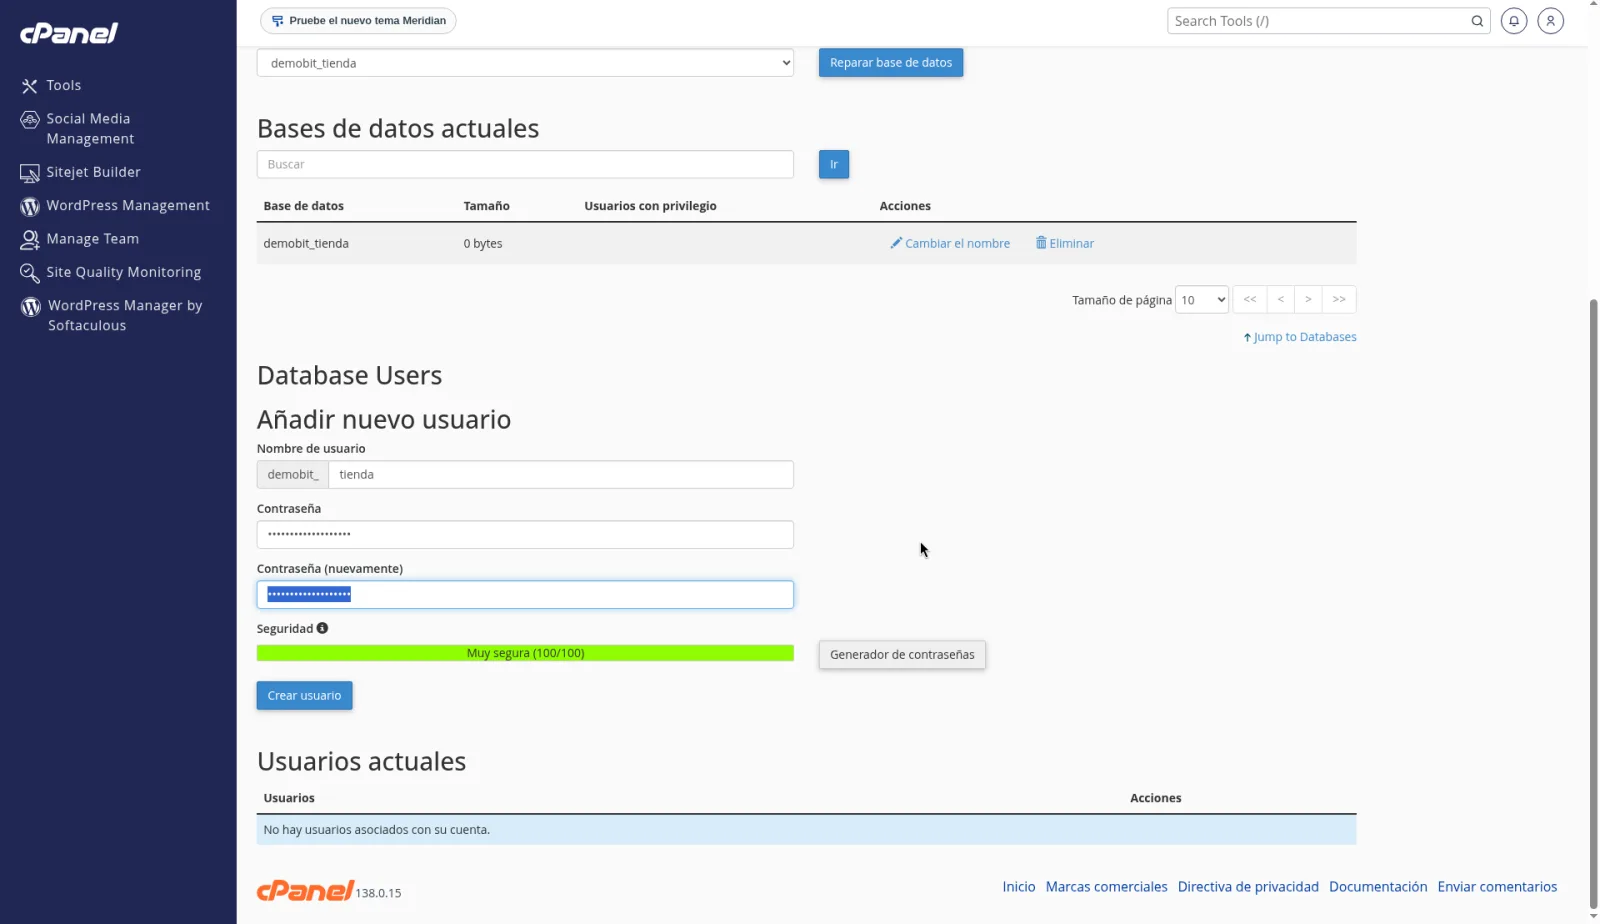Click the cPanel logo in sidebar
Screen dimensions: 1600x924
[69, 33]
